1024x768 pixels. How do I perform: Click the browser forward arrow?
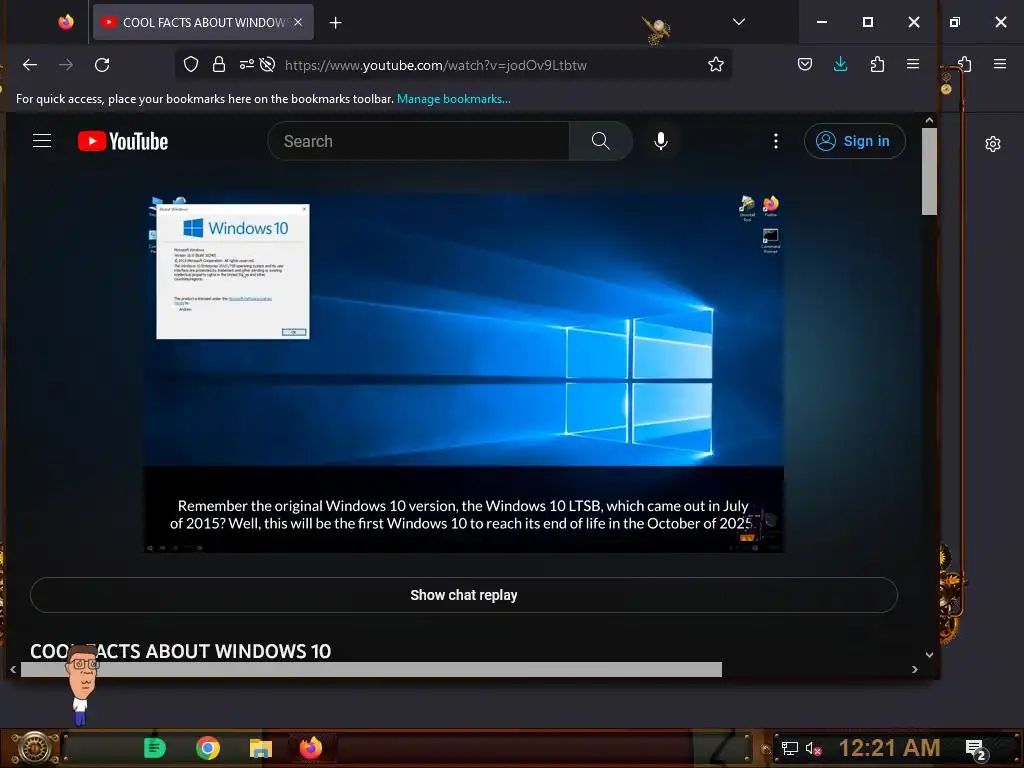tap(66, 65)
